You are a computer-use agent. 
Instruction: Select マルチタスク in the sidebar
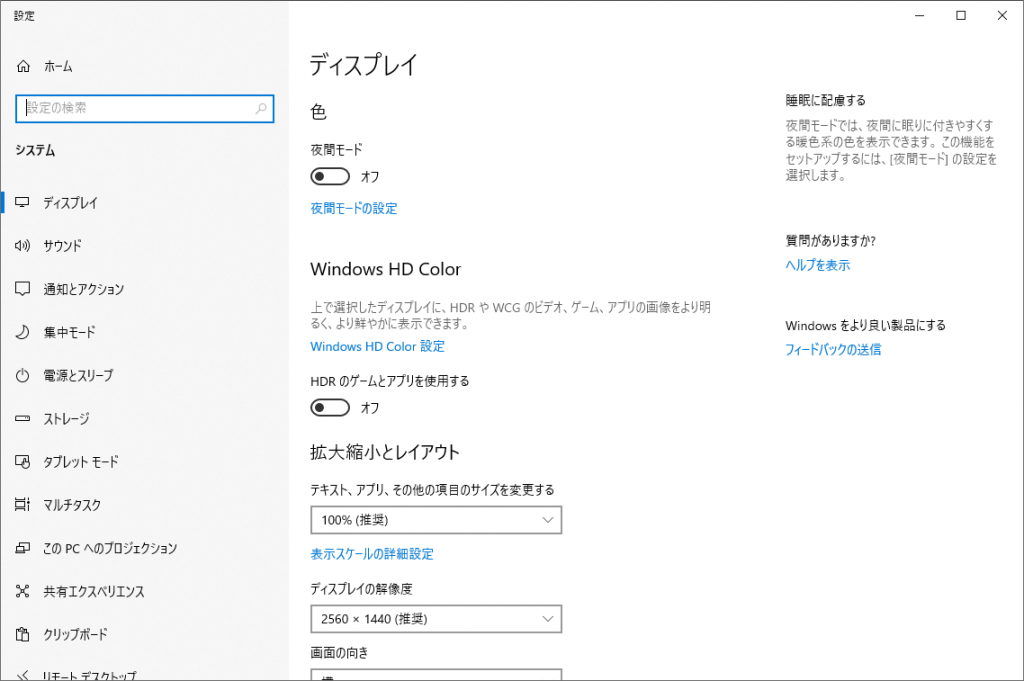point(72,505)
